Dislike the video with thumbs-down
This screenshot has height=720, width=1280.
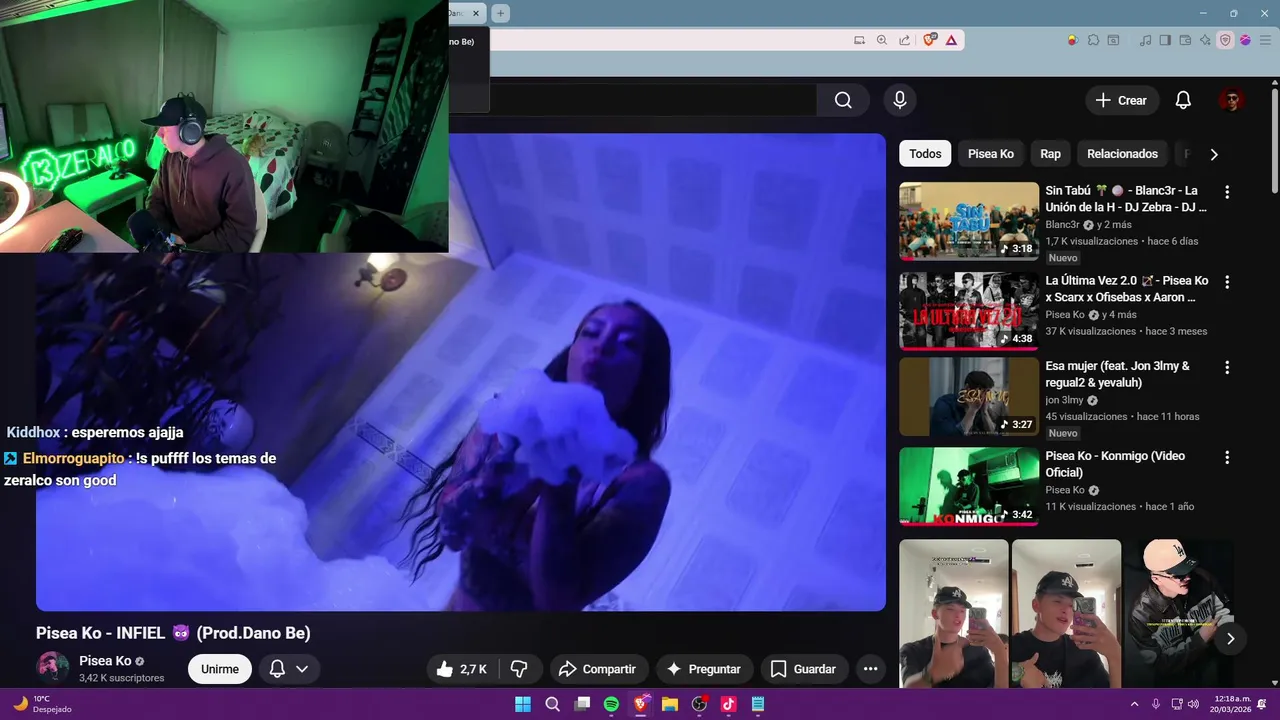click(x=519, y=669)
